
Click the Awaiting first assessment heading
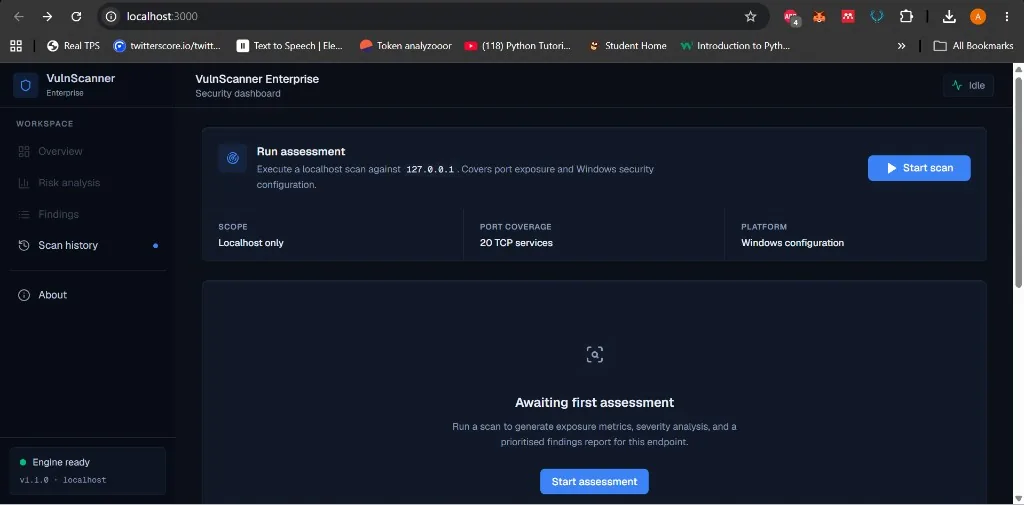coord(594,402)
